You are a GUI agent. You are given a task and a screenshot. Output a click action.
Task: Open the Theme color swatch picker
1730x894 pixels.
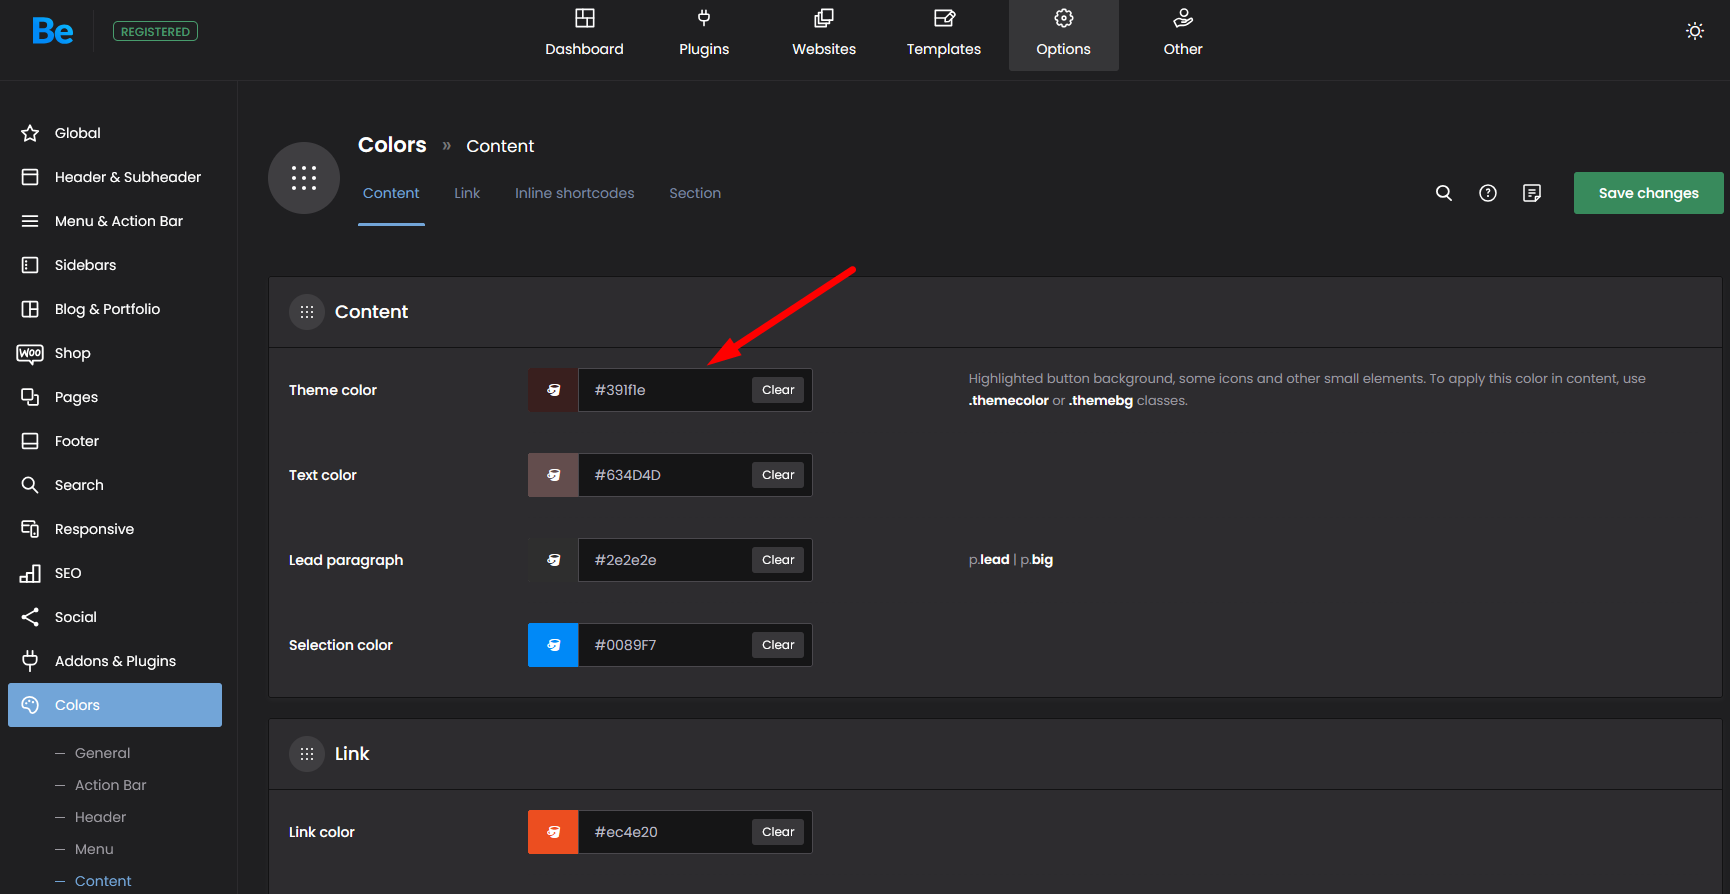553,390
